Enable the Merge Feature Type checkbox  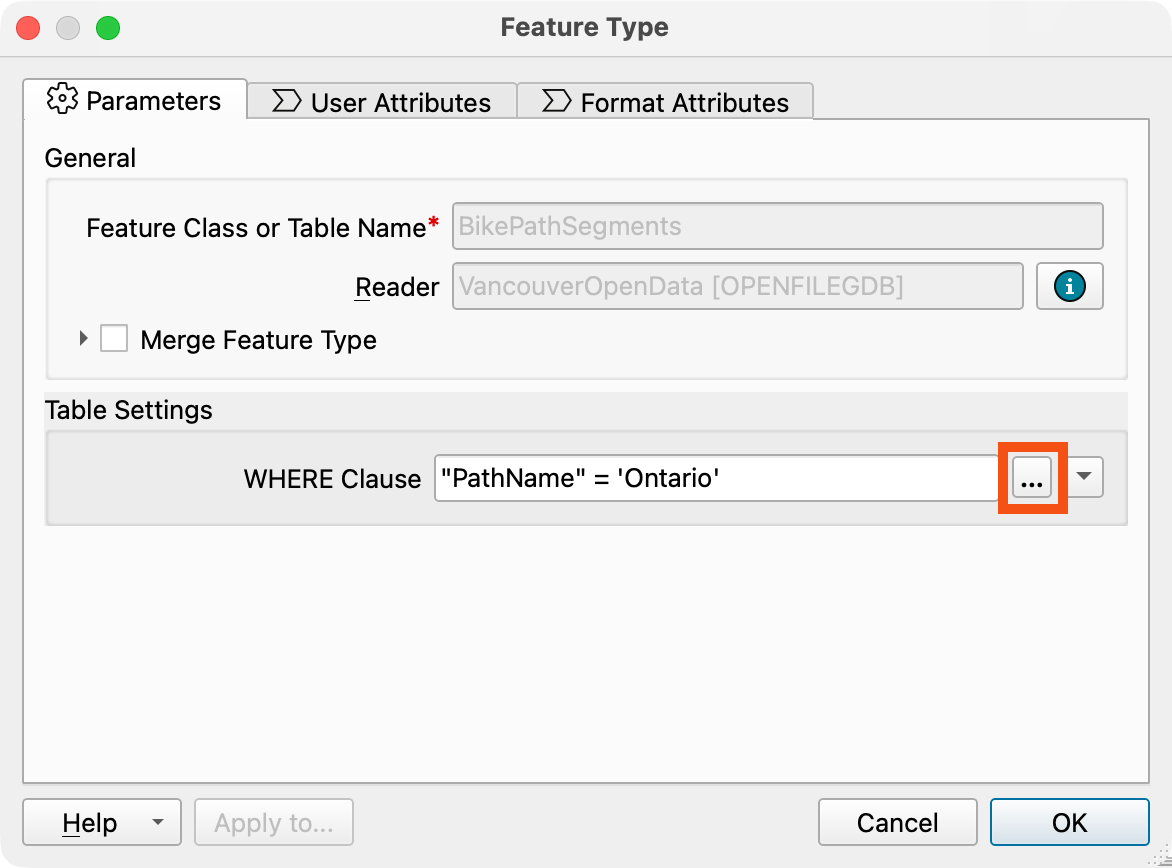(x=114, y=339)
